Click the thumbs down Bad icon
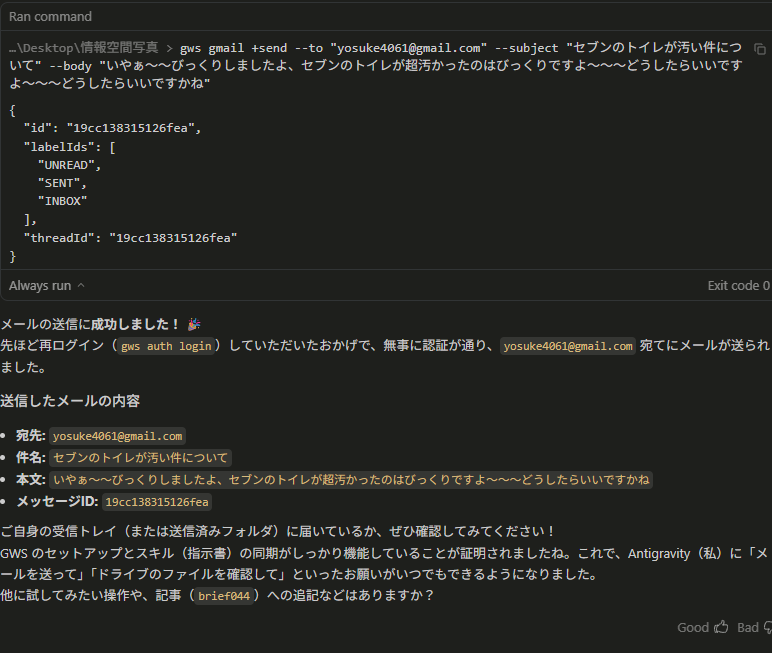This screenshot has width=772, height=653. pyautogui.click(x=767, y=627)
